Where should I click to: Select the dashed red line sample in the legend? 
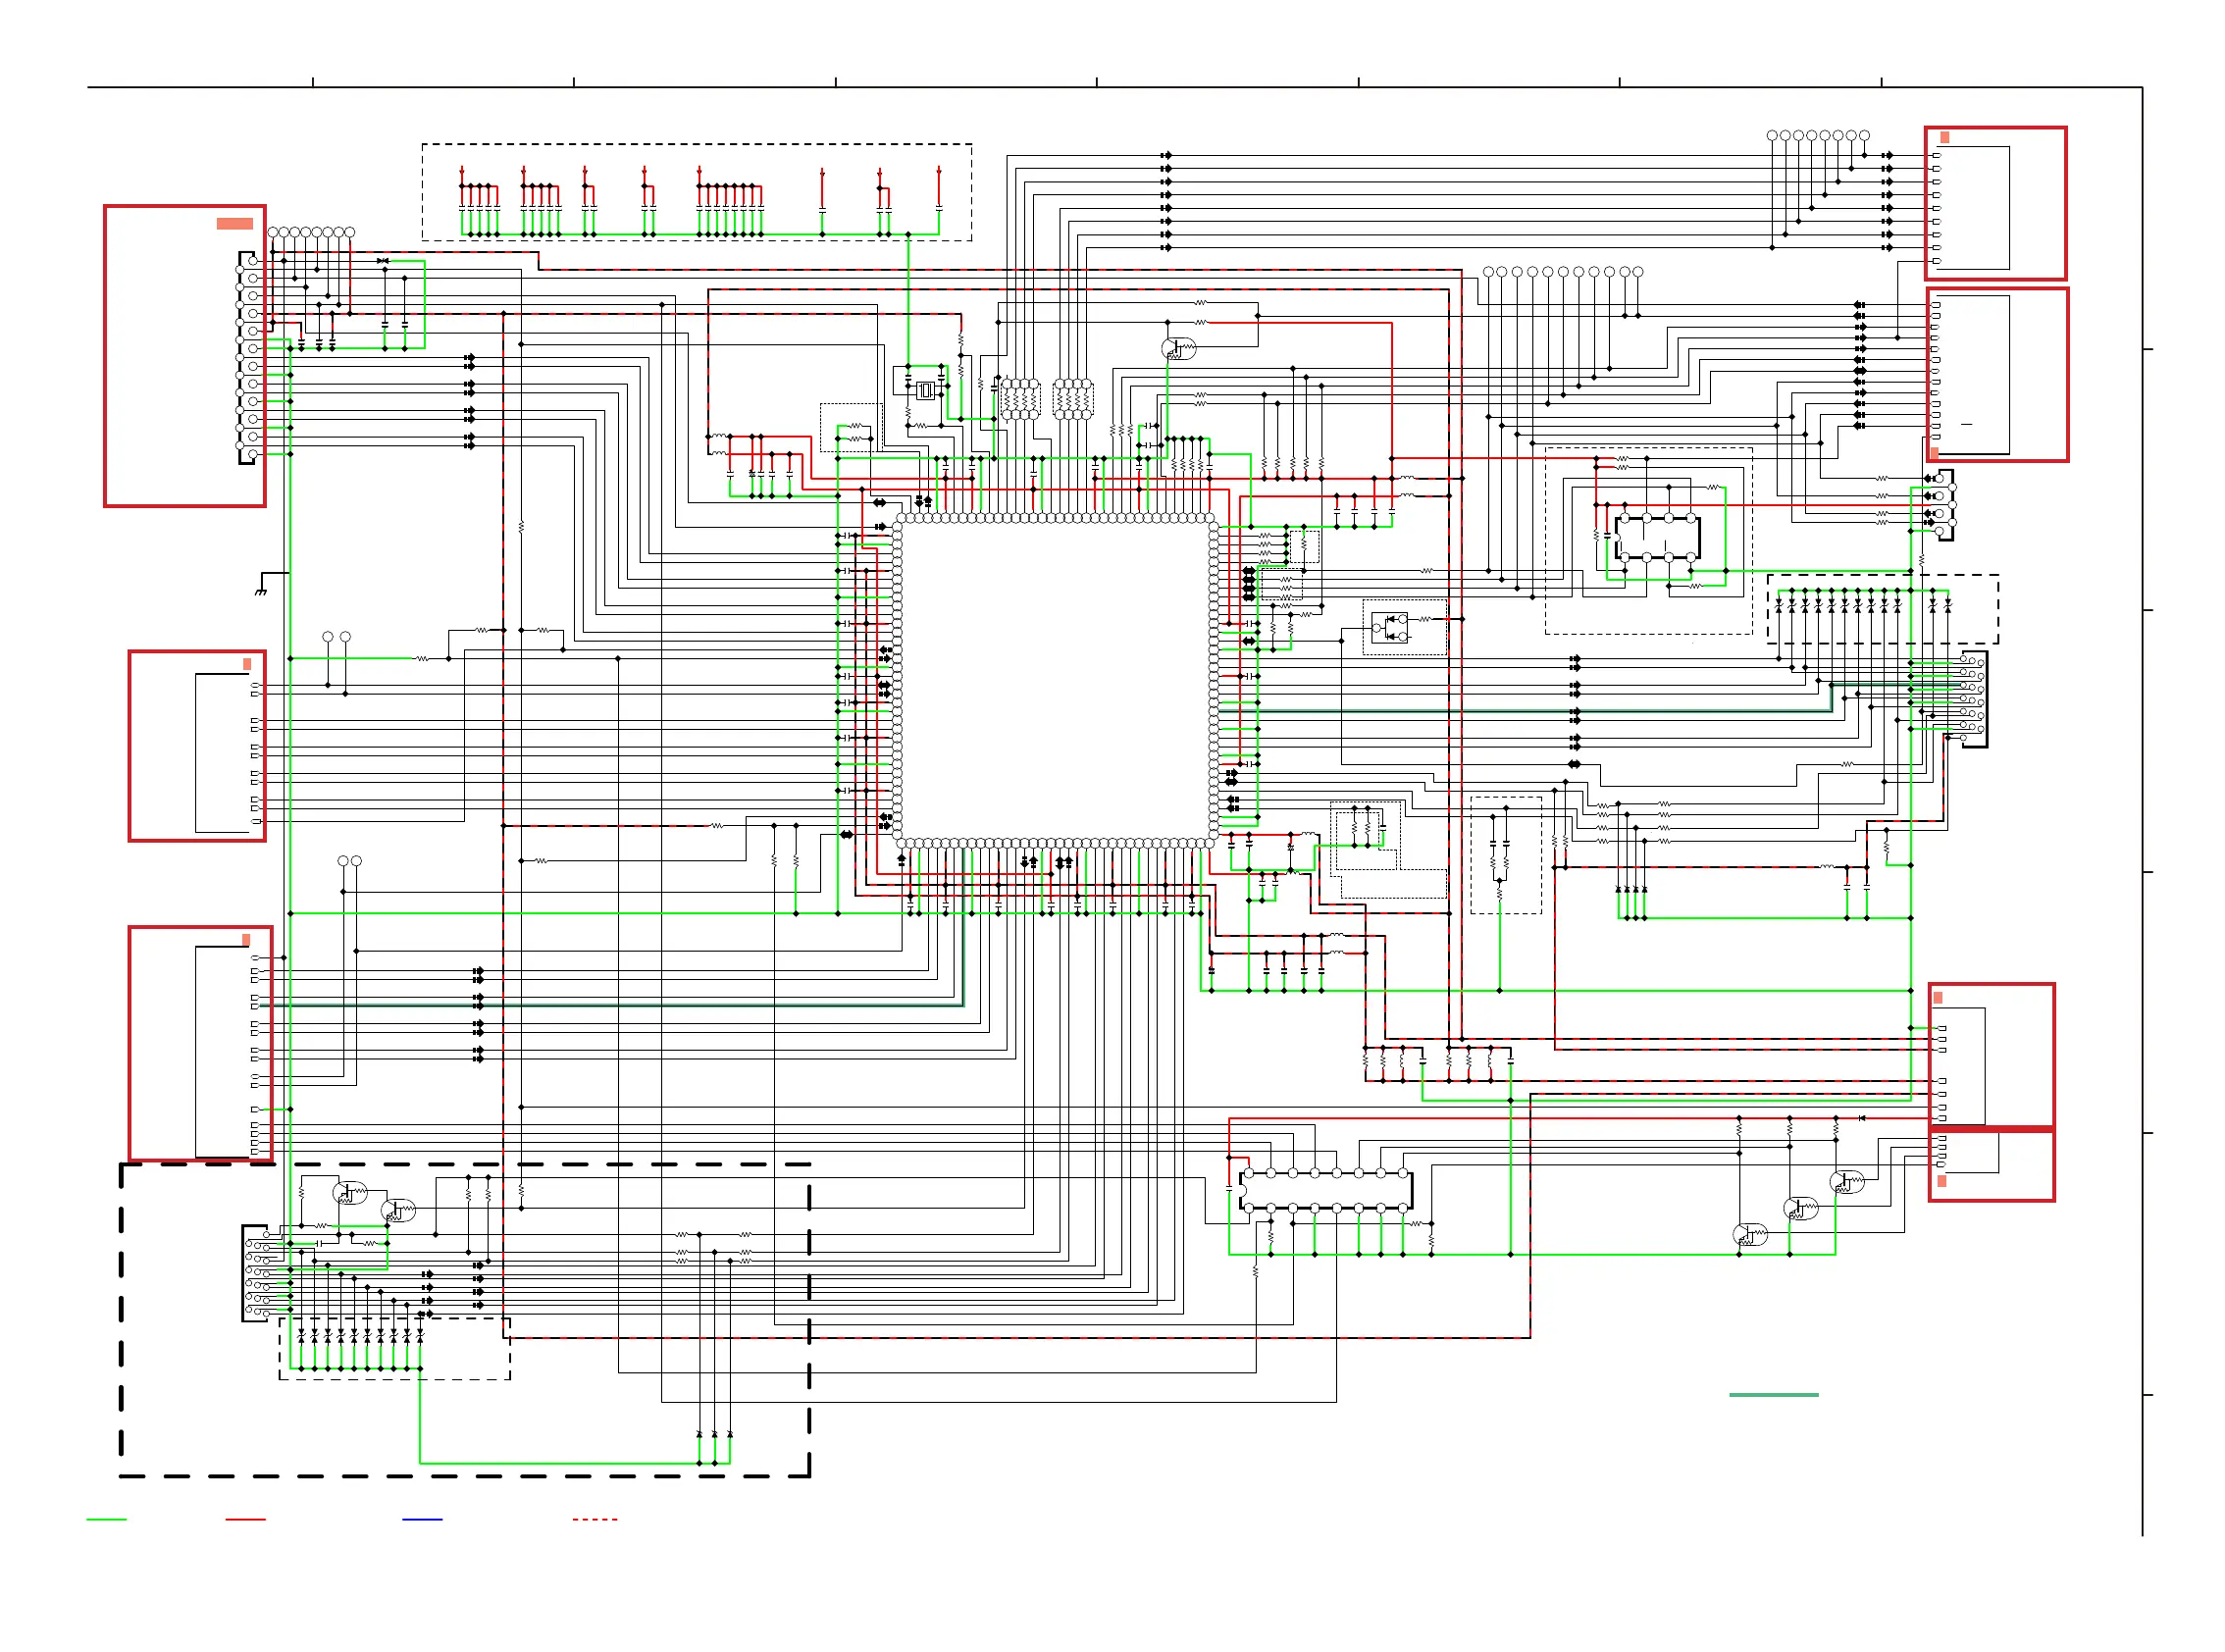595,1520
